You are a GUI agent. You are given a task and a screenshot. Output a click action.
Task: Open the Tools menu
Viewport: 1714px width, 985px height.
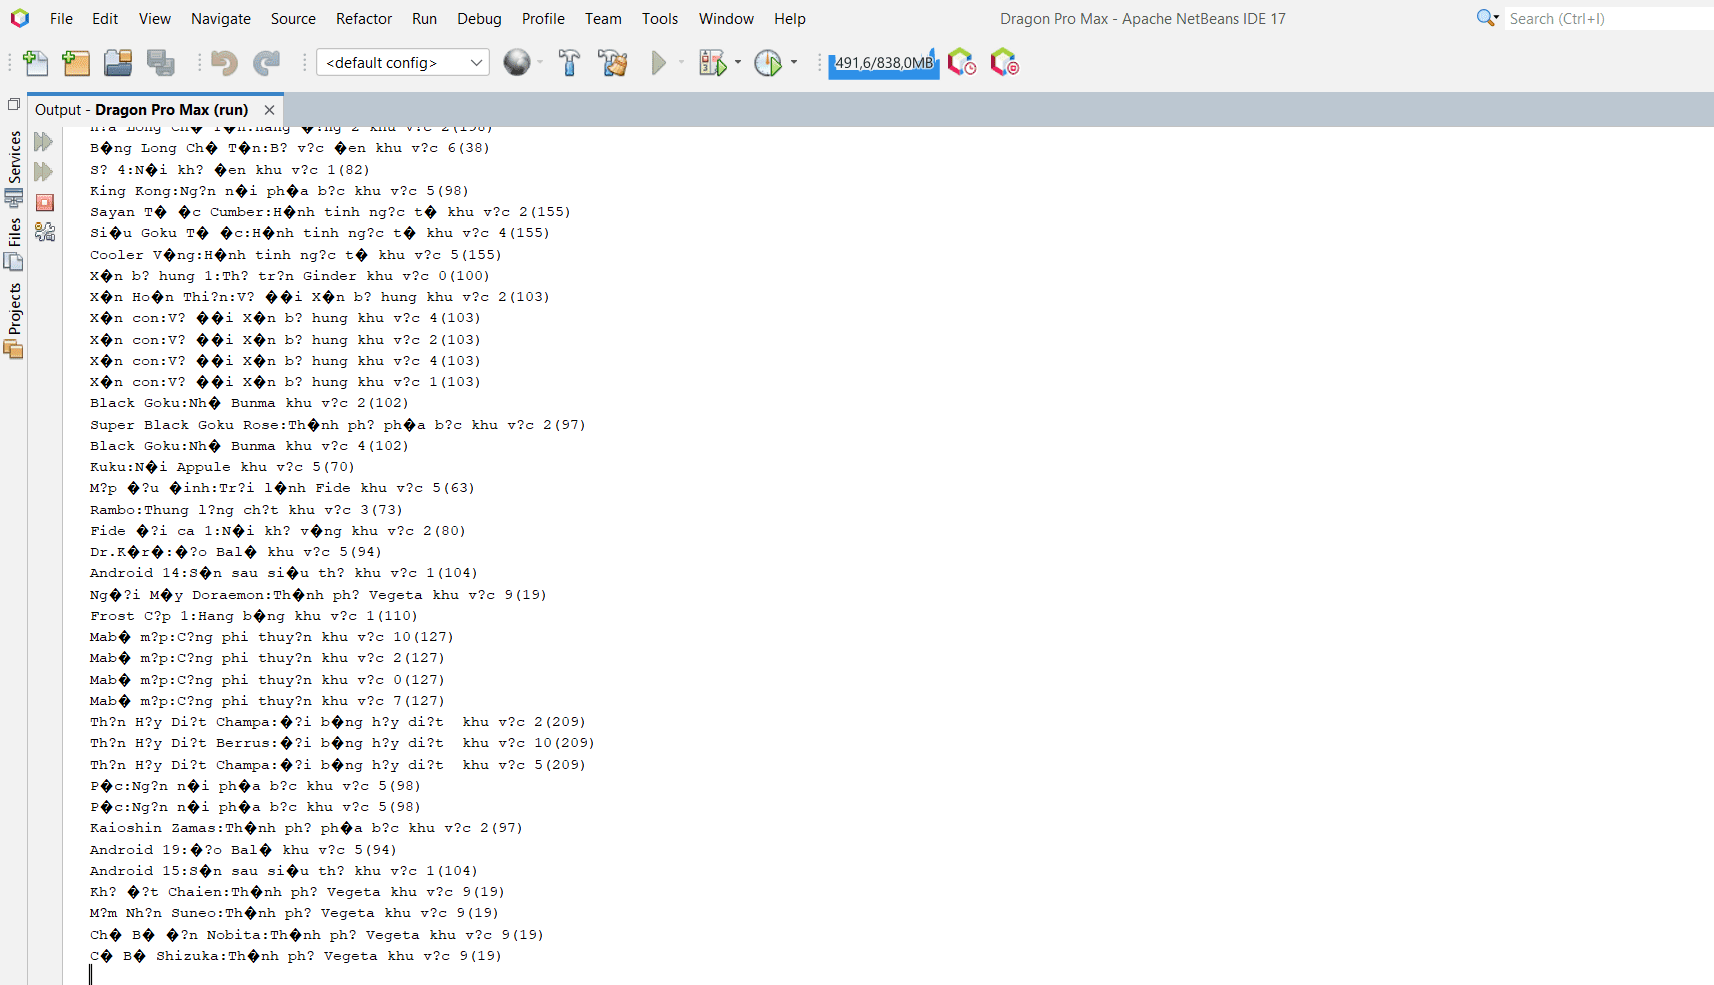coord(660,18)
